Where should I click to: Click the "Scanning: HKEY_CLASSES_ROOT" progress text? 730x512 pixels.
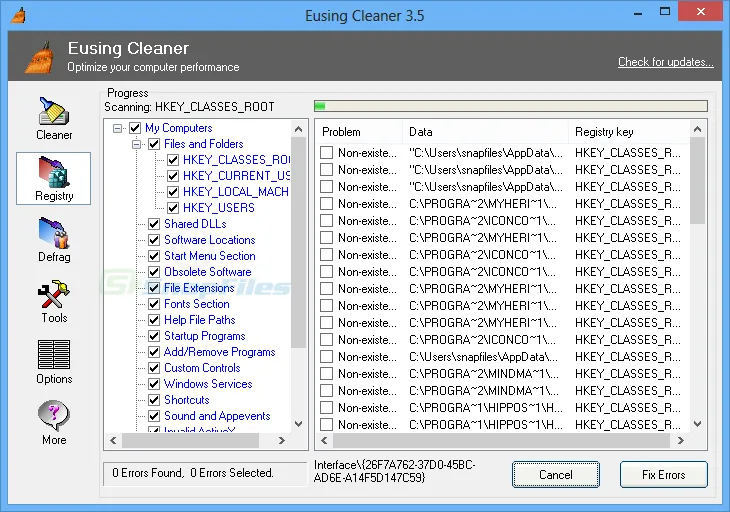(189, 107)
